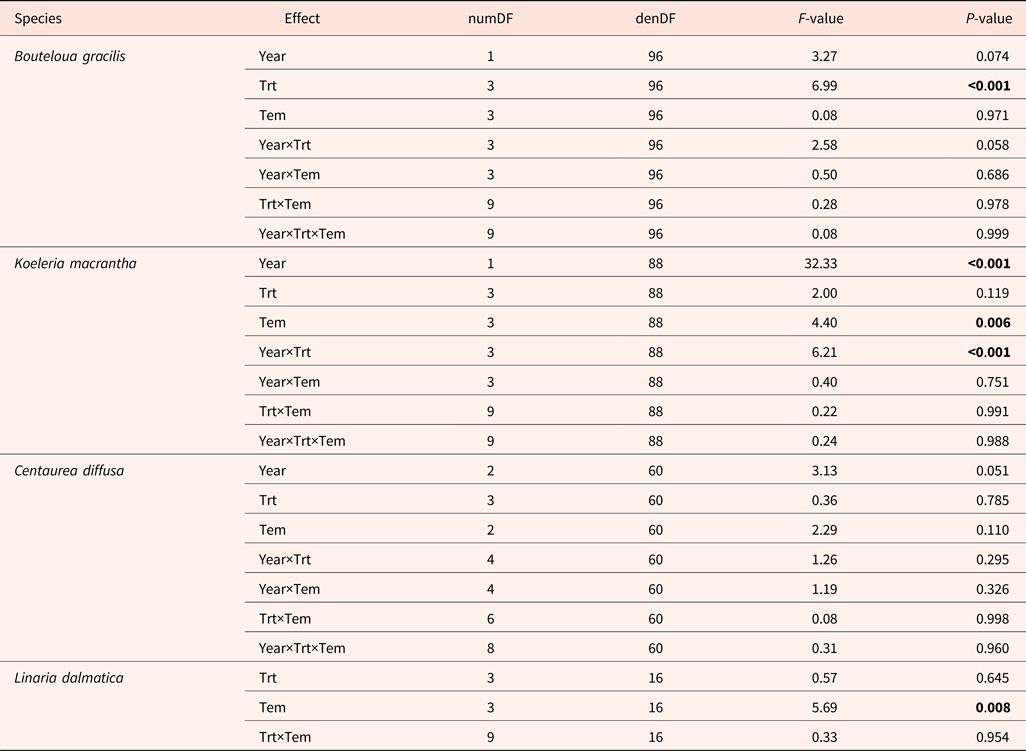
Task: Click the bold P-value 0.006
Action: (993, 323)
